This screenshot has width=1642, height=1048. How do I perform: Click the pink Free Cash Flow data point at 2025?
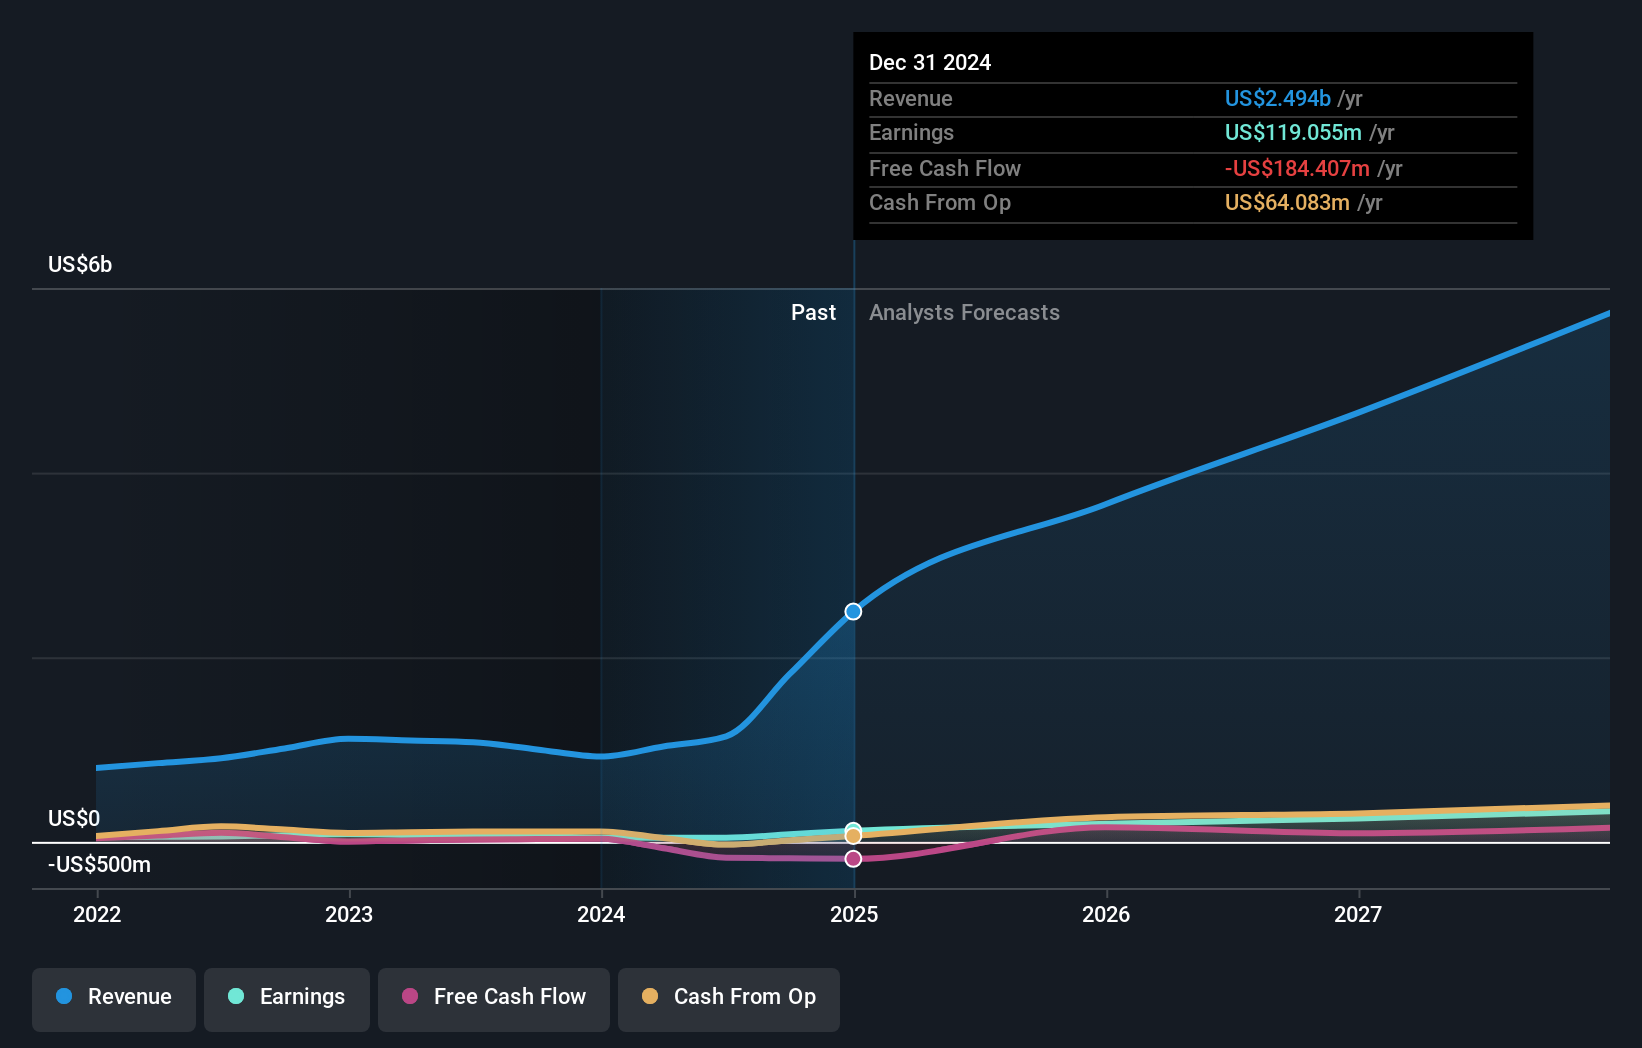853,859
